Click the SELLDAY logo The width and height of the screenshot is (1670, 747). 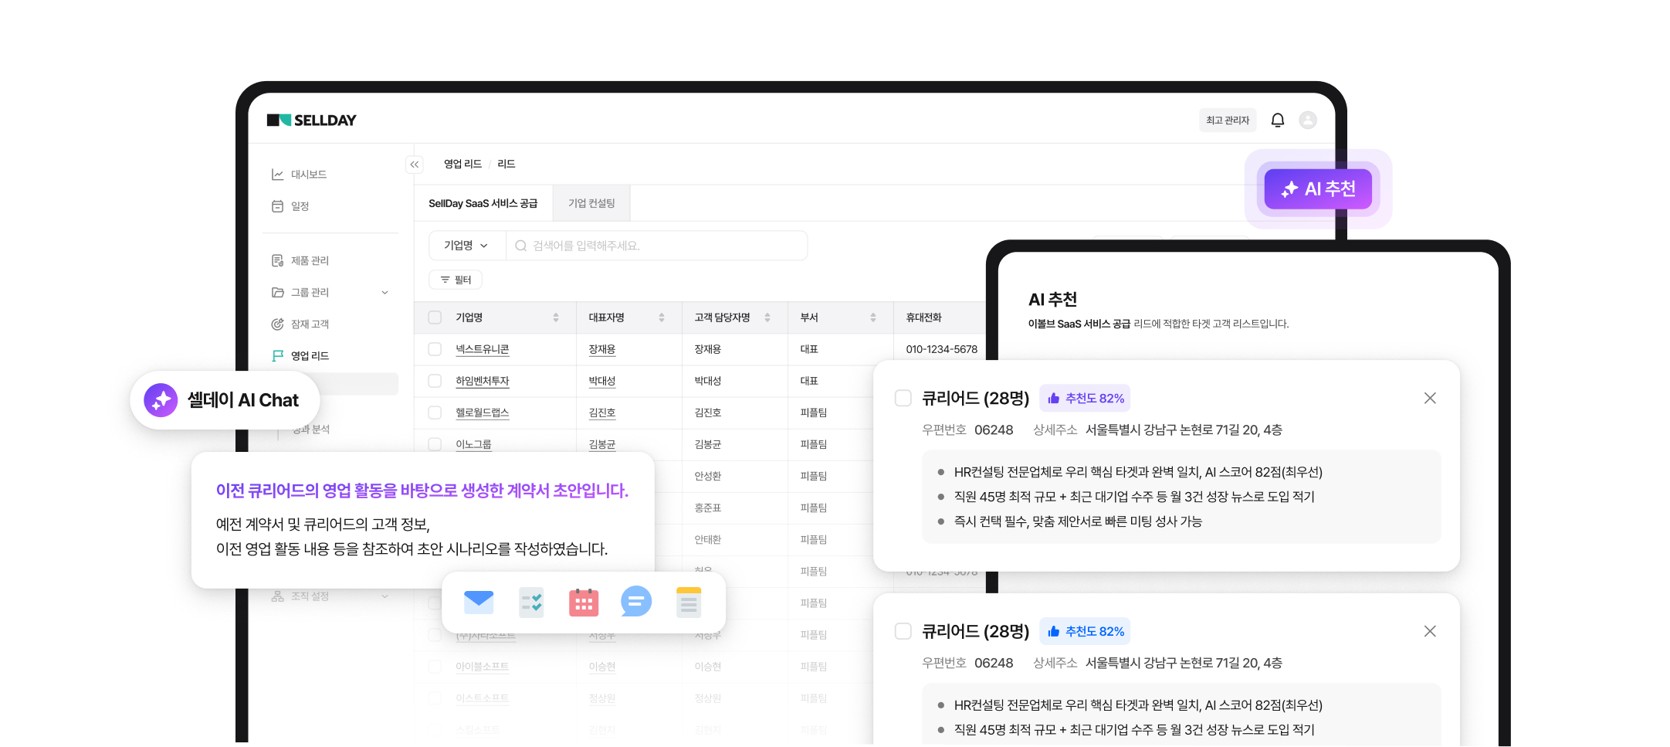click(x=312, y=120)
